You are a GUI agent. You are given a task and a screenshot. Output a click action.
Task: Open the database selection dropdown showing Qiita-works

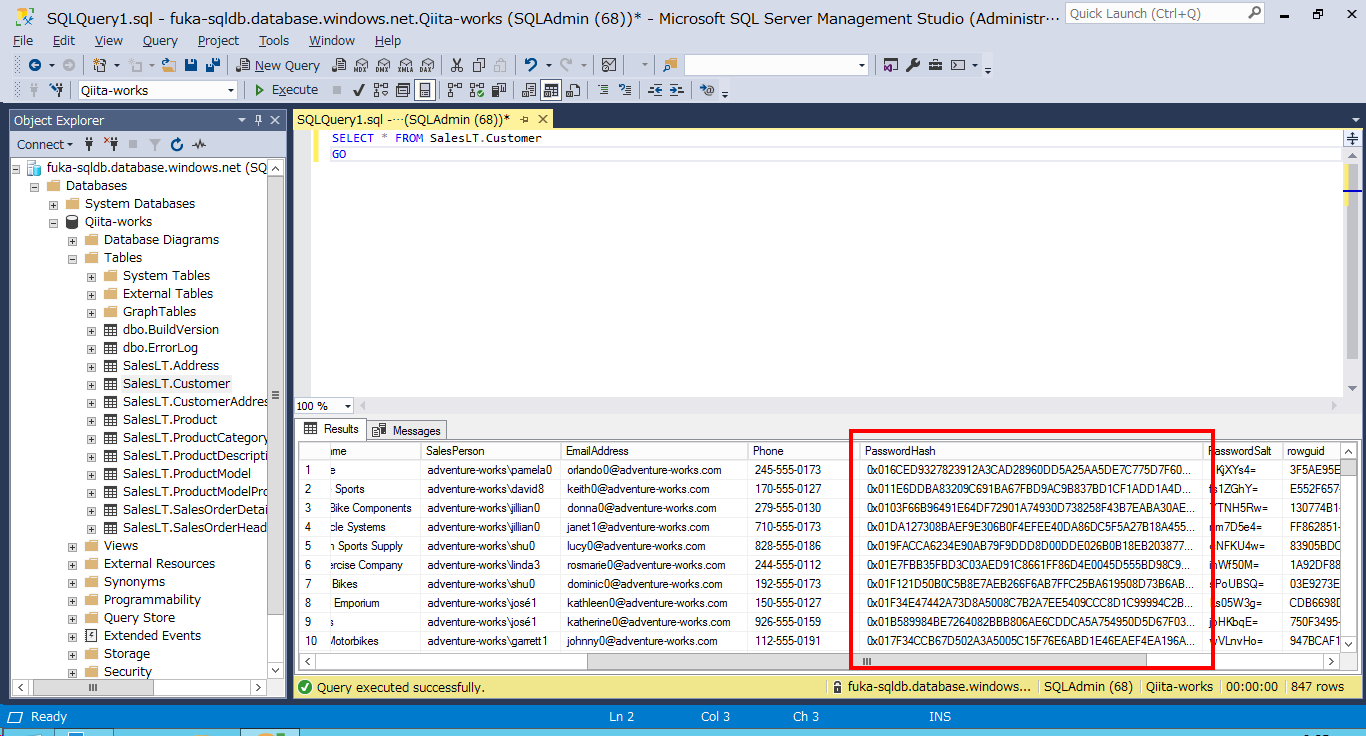coord(230,89)
